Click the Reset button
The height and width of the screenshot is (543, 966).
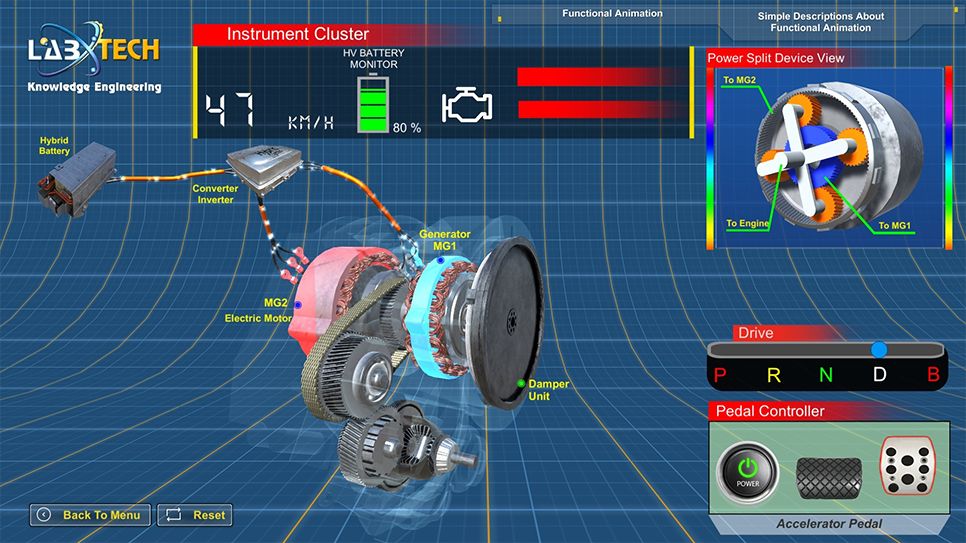pos(195,515)
